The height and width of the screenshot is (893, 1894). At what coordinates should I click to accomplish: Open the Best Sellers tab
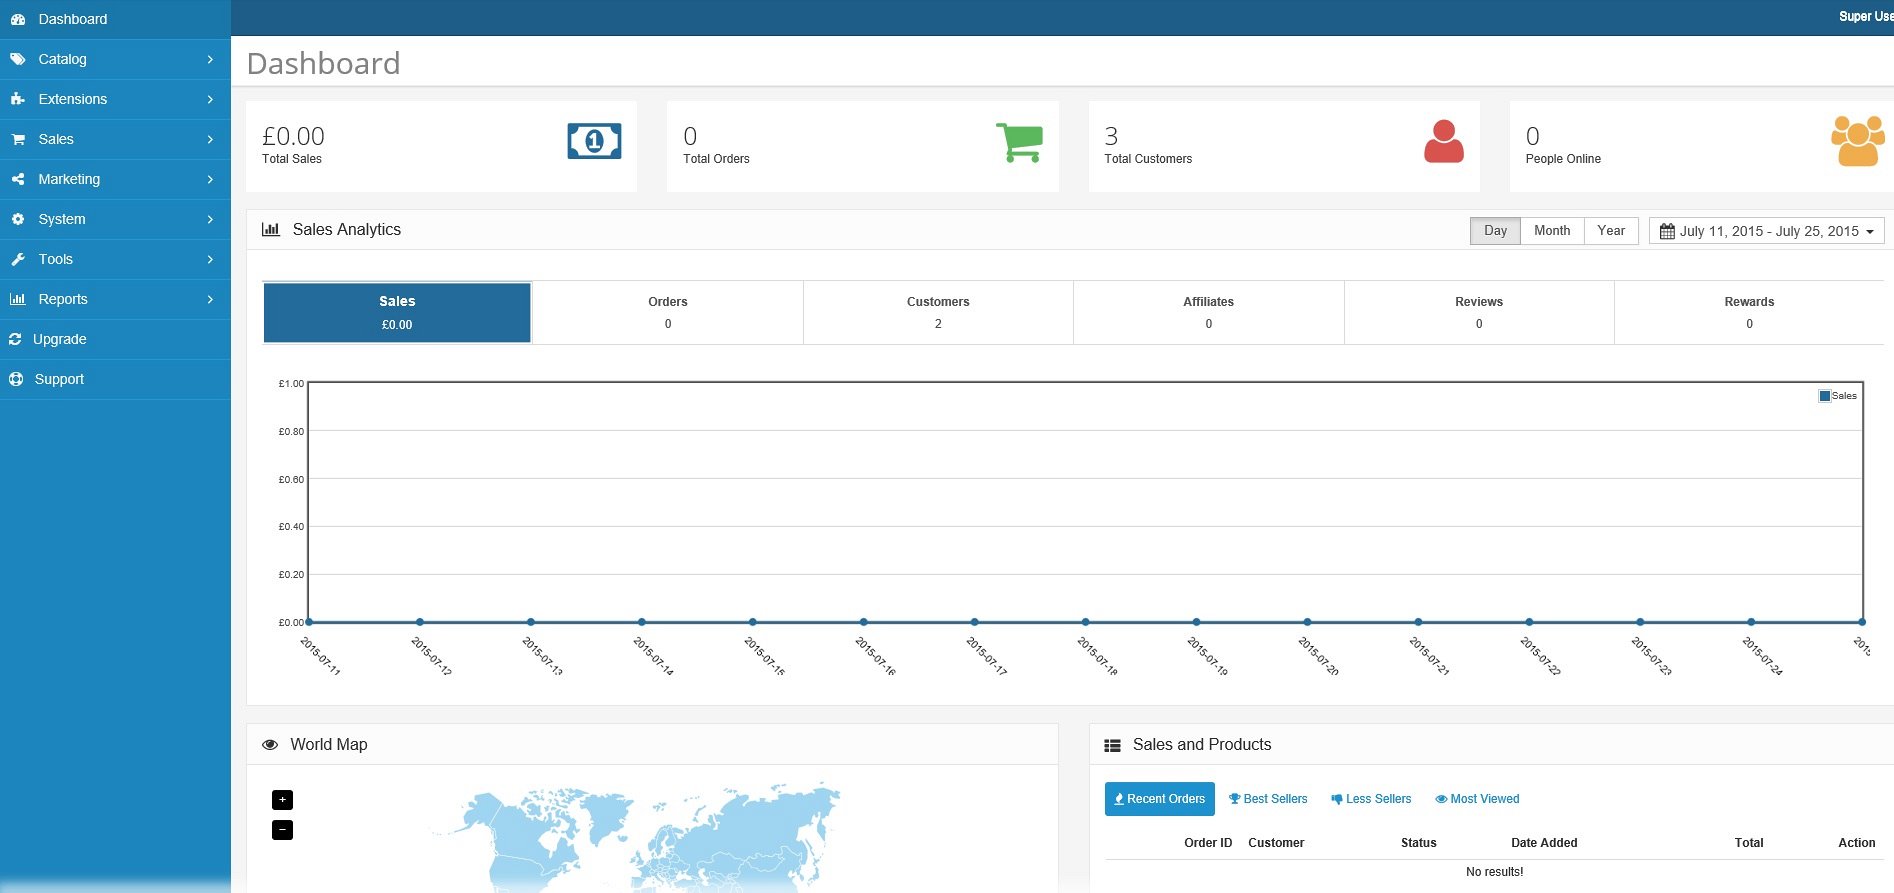point(1268,799)
